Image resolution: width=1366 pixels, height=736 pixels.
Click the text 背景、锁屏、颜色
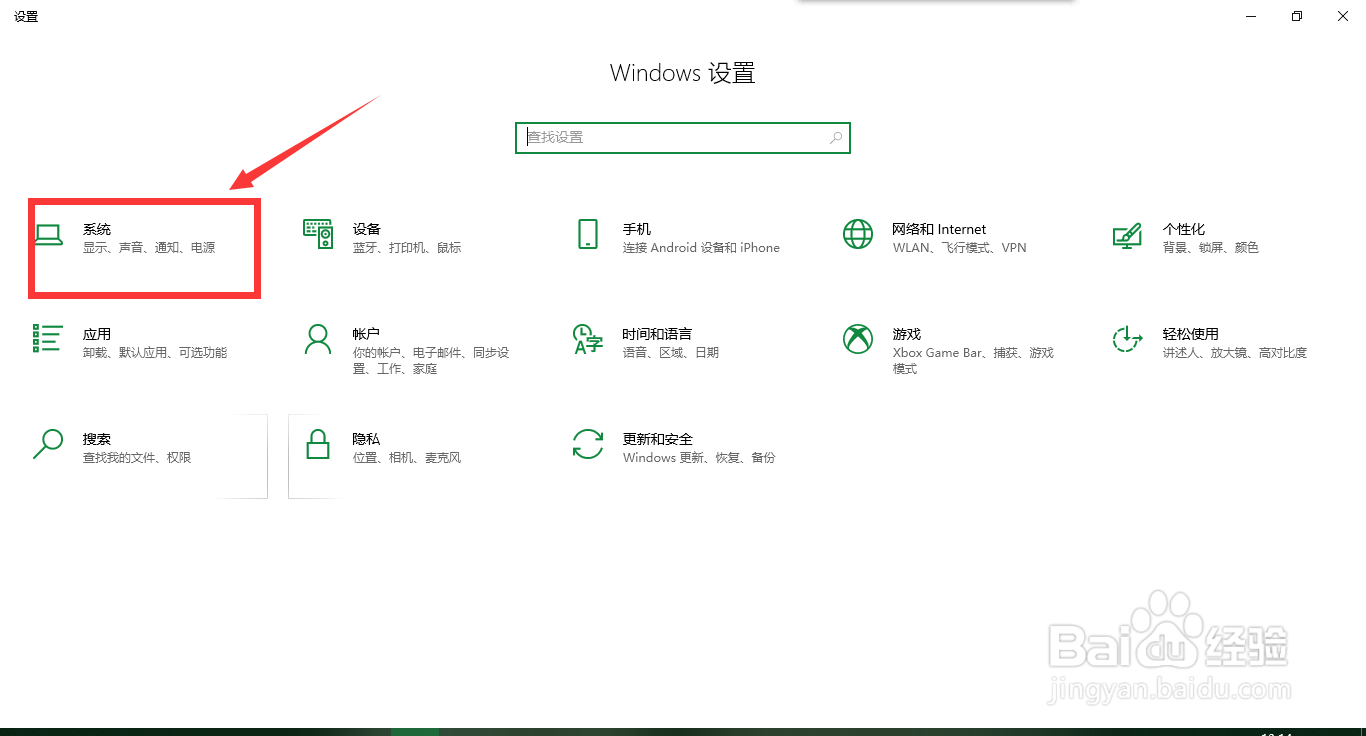[1210, 248]
